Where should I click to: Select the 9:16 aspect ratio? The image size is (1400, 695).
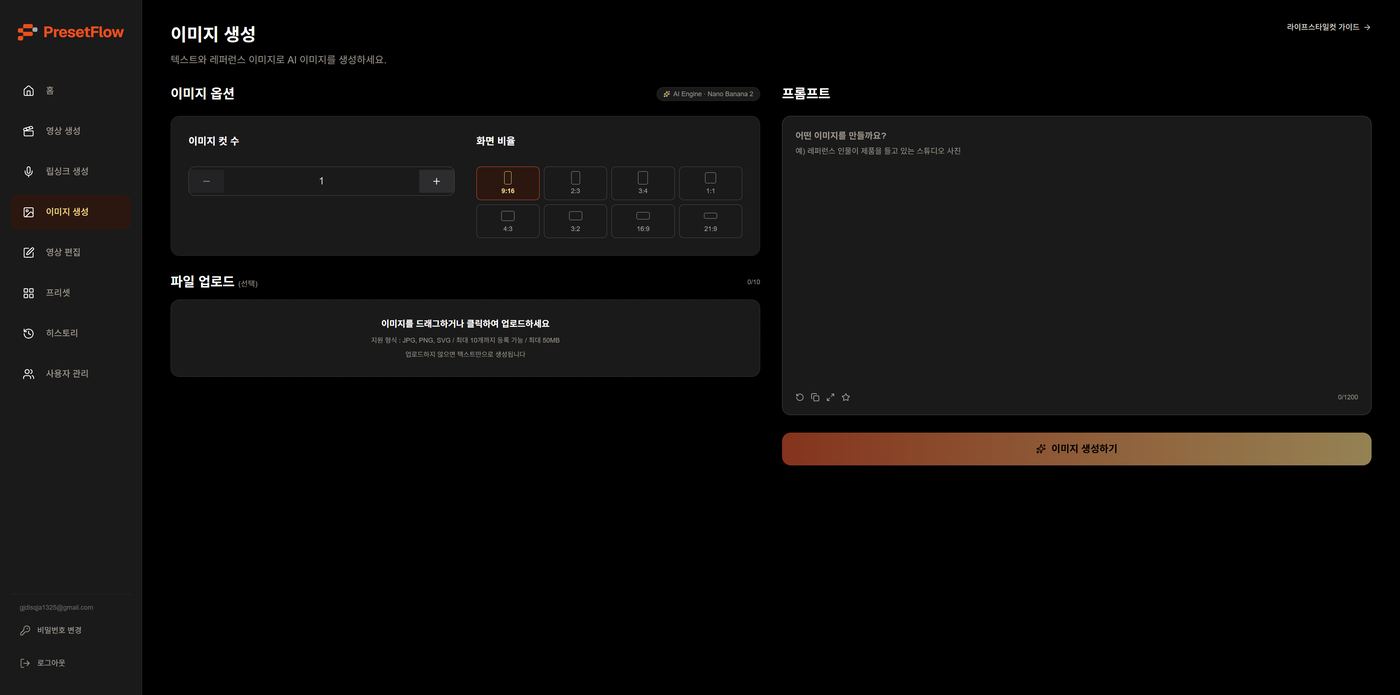(508, 183)
